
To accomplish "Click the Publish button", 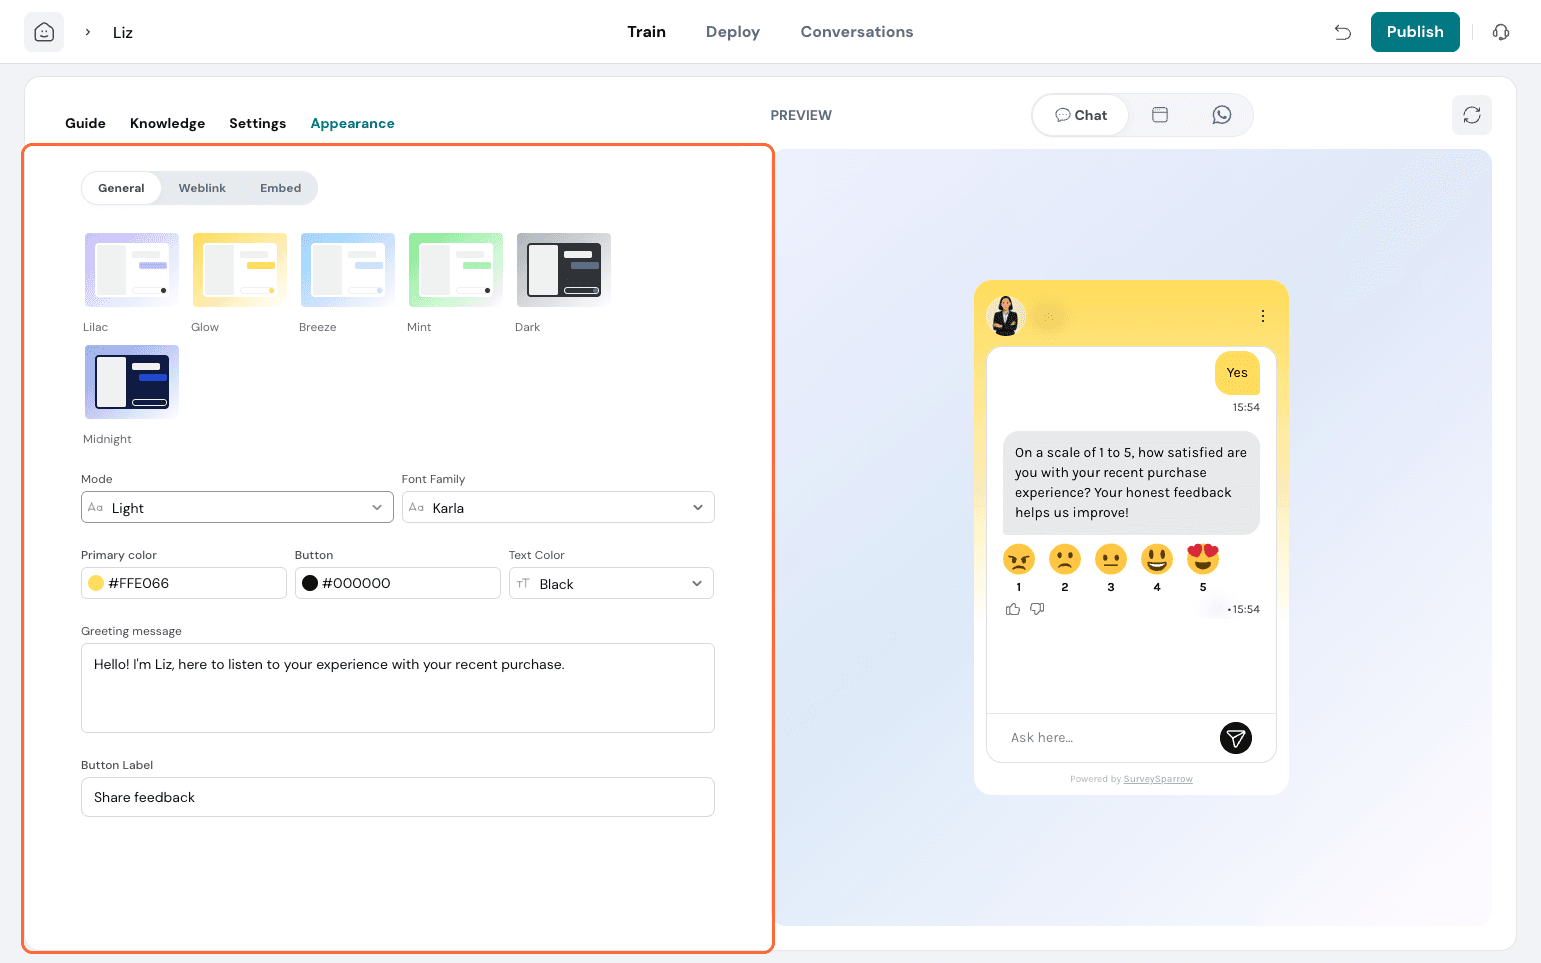I will click(1414, 32).
